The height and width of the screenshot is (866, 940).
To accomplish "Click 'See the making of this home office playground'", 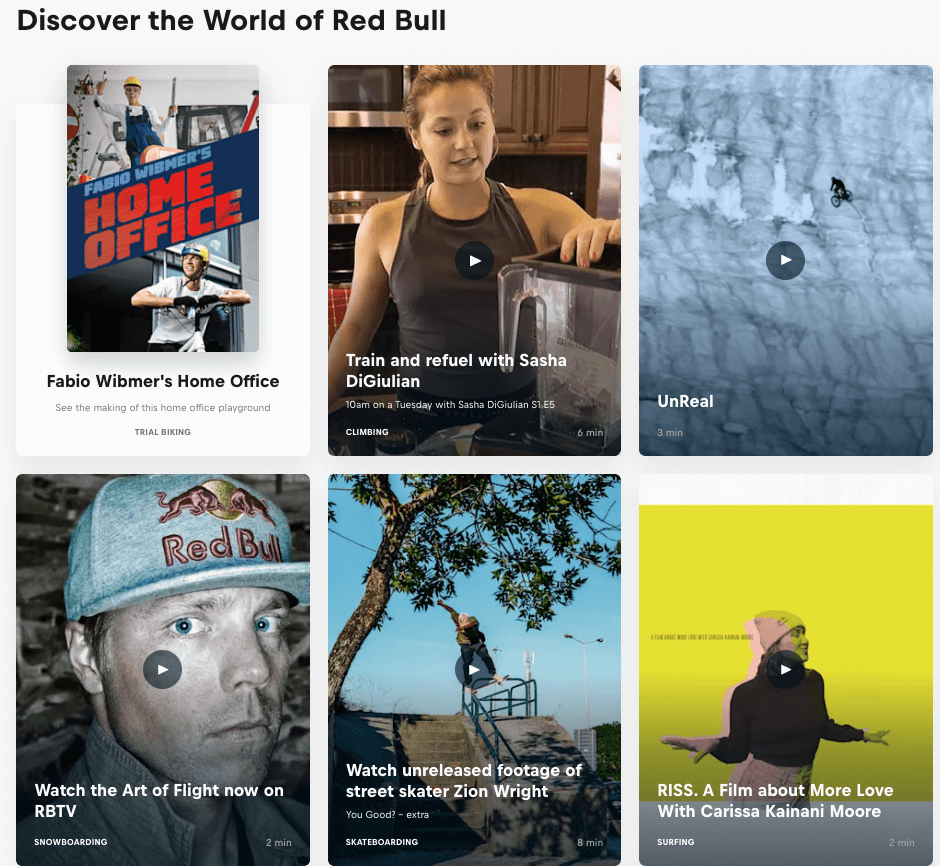I will [x=163, y=408].
